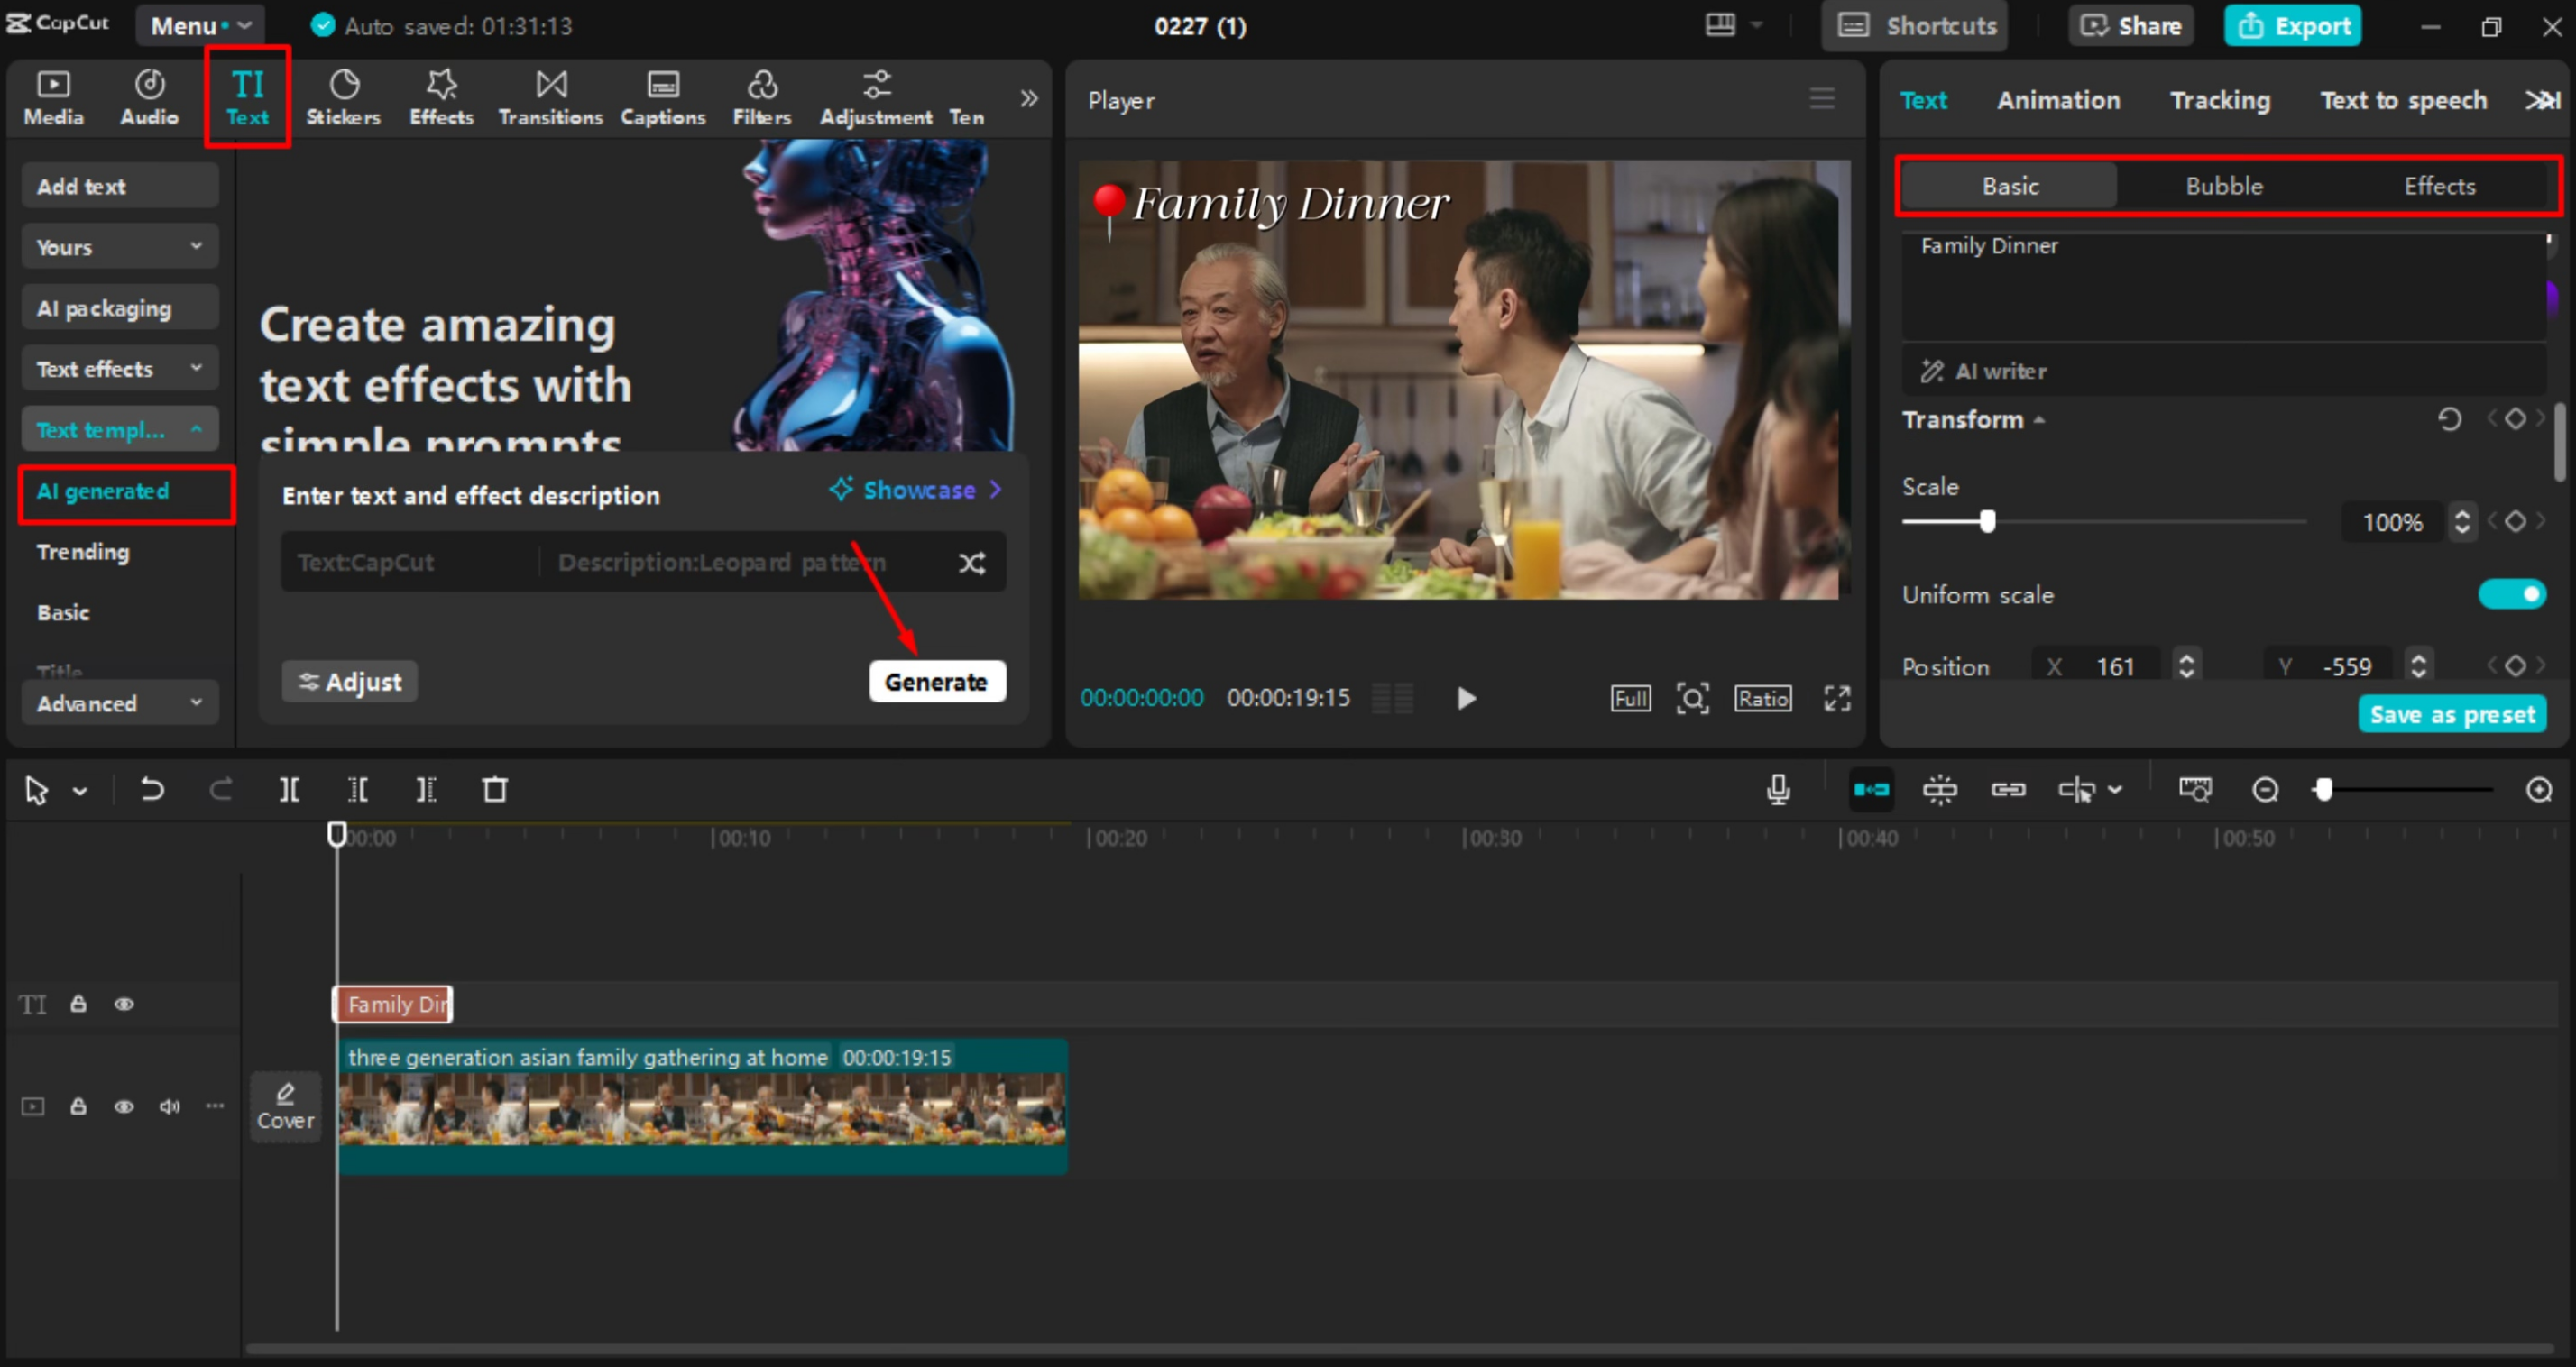Lock the text track
The image size is (2576, 1367).
(x=78, y=1004)
